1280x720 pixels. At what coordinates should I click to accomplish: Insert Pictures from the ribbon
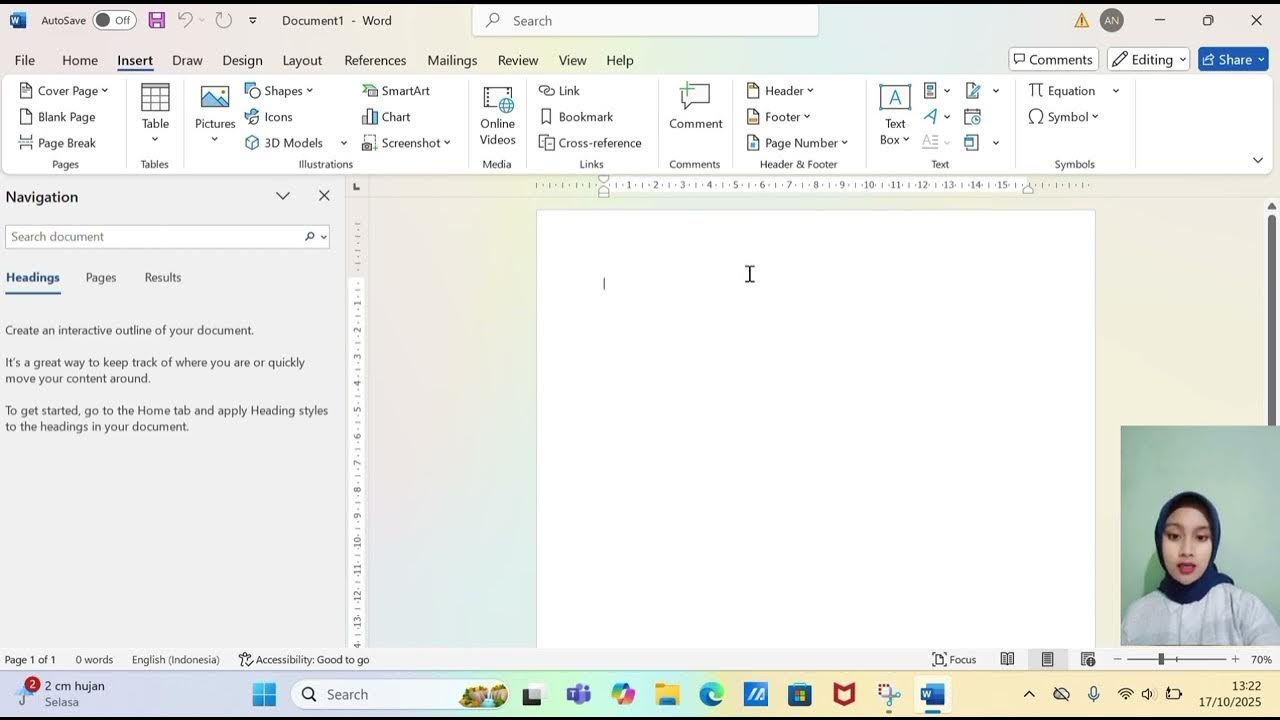coord(215,115)
